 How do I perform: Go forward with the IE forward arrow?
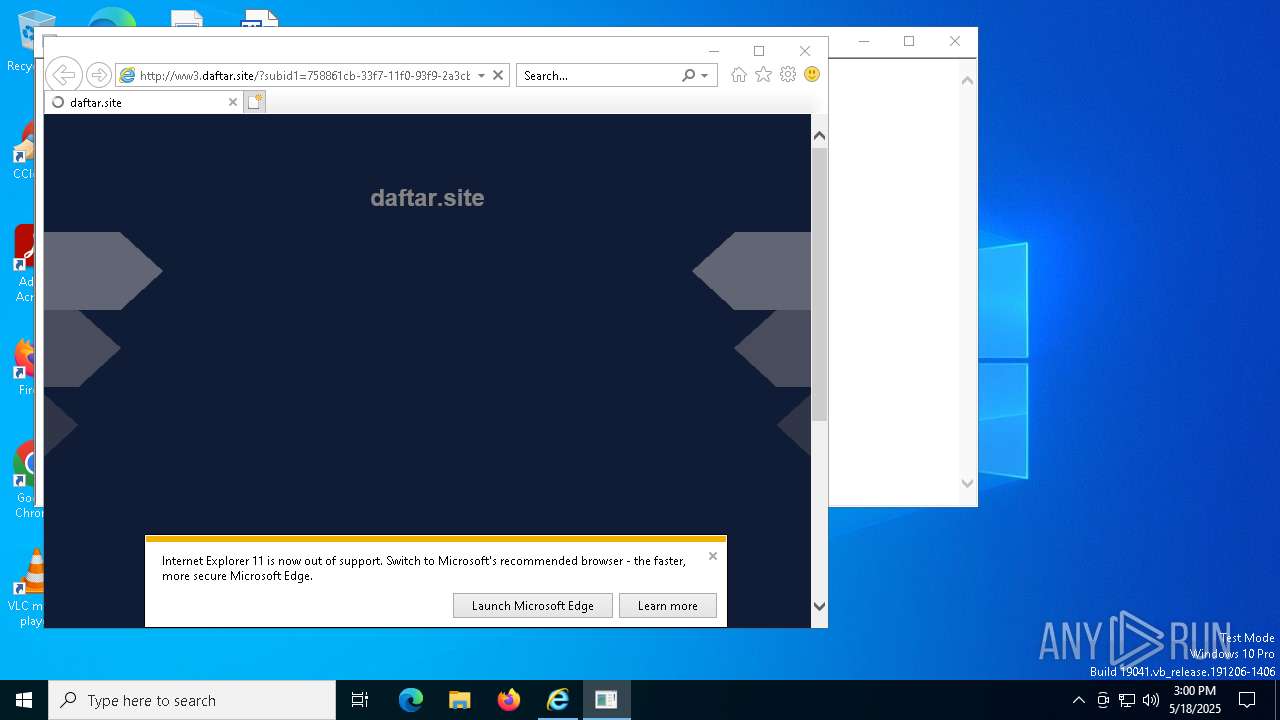(x=98, y=75)
